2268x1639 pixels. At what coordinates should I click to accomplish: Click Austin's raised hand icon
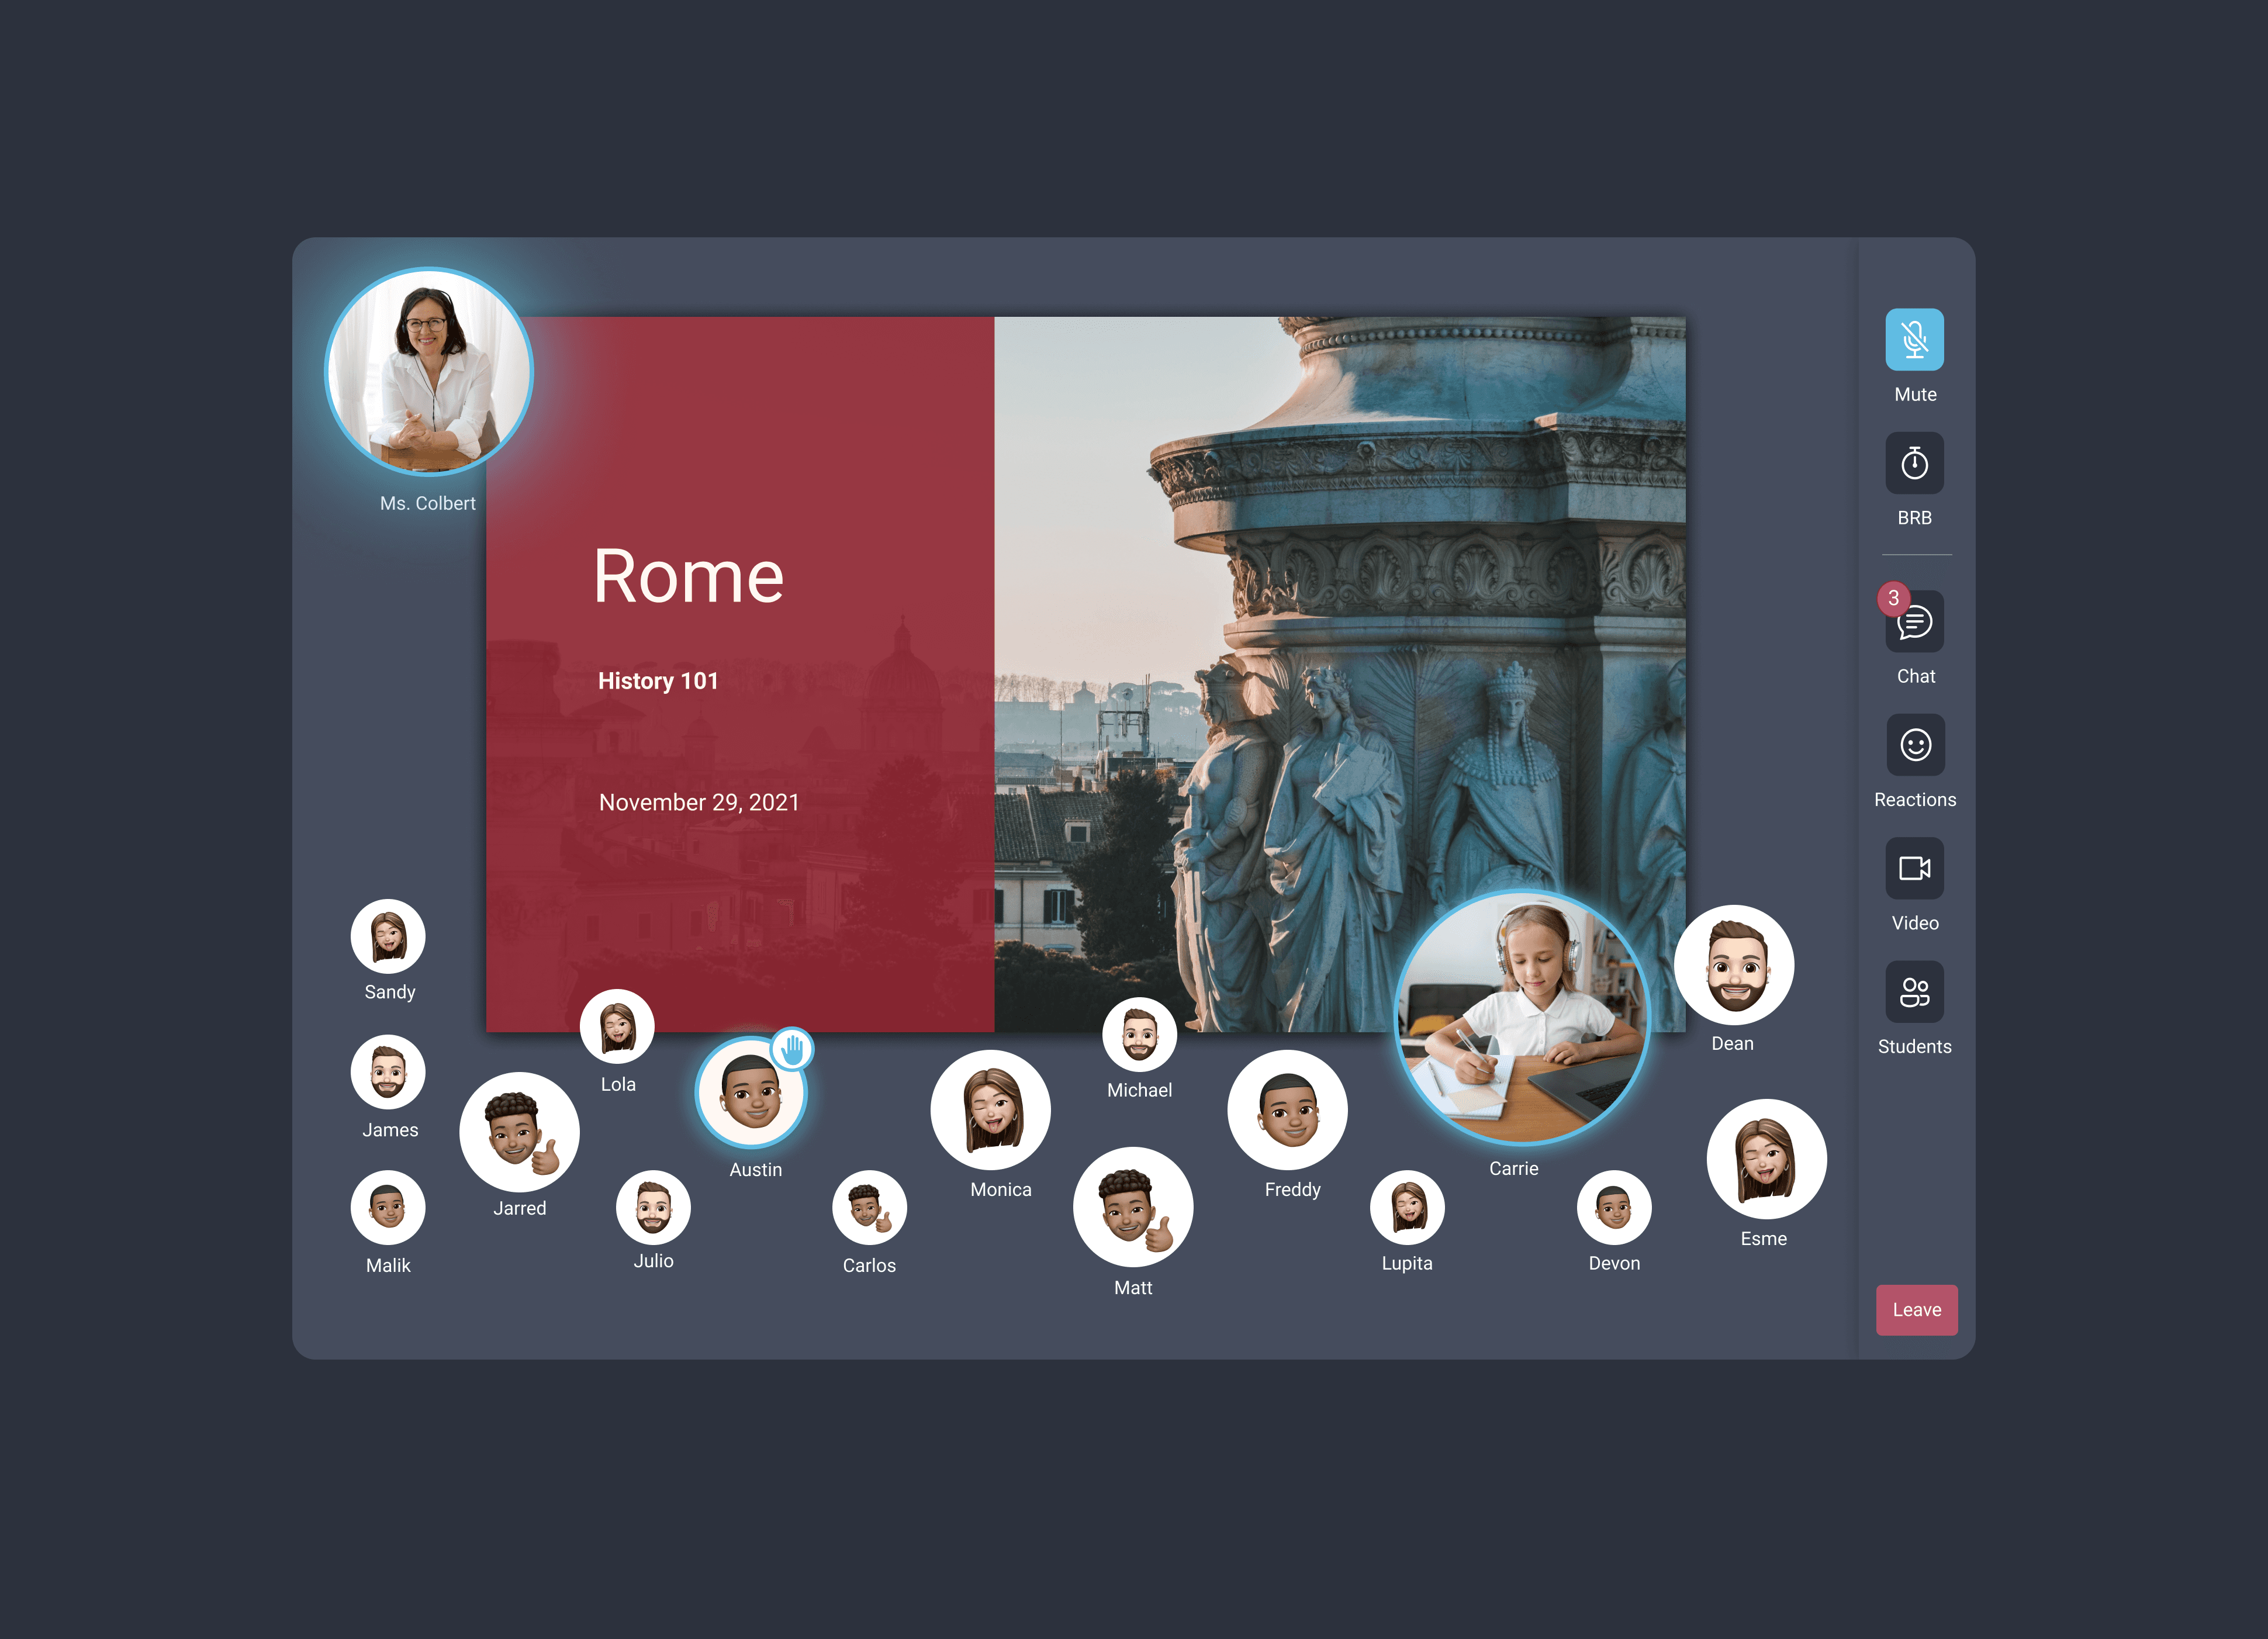(x=792, y=1049)
